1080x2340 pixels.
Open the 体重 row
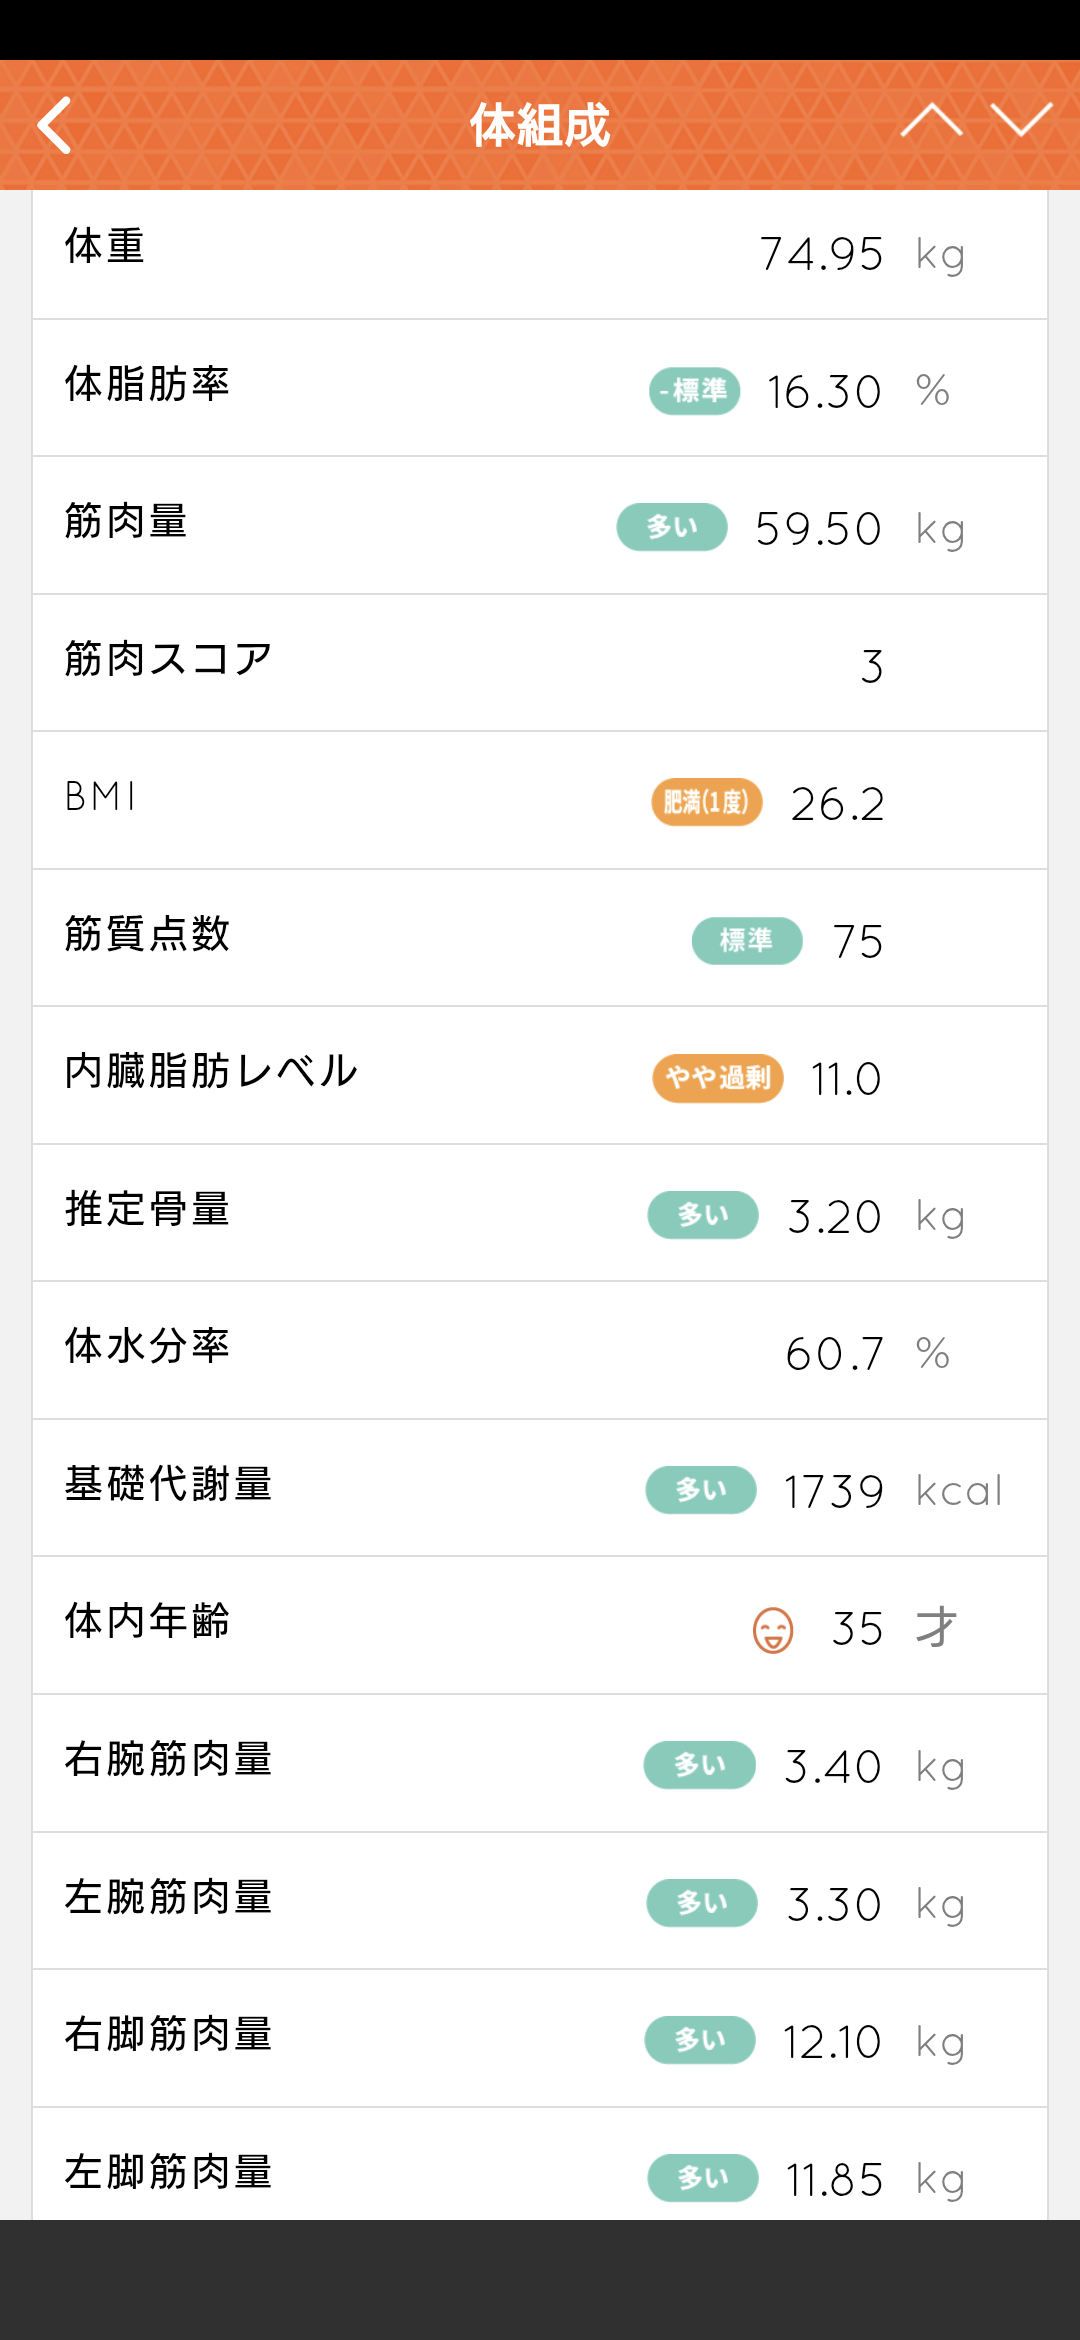(540, 254)
